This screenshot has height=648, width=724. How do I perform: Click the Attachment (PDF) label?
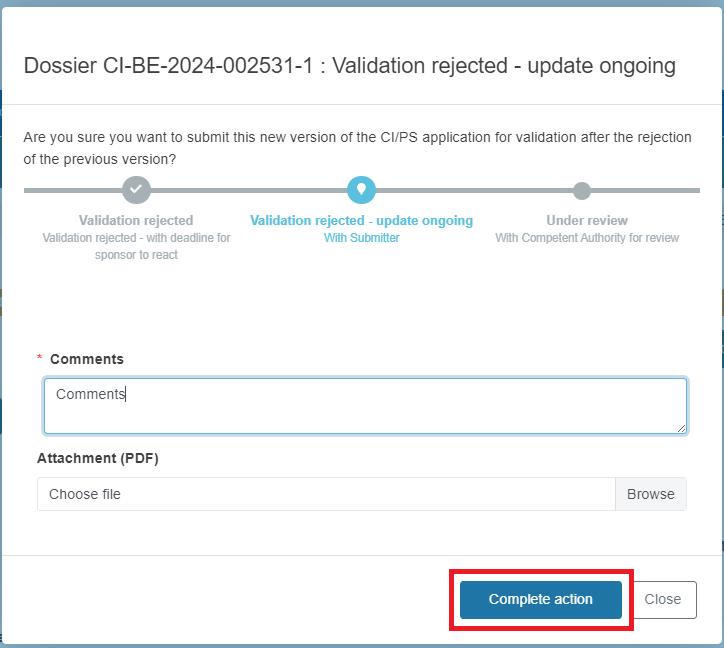[x=98, y=458]
